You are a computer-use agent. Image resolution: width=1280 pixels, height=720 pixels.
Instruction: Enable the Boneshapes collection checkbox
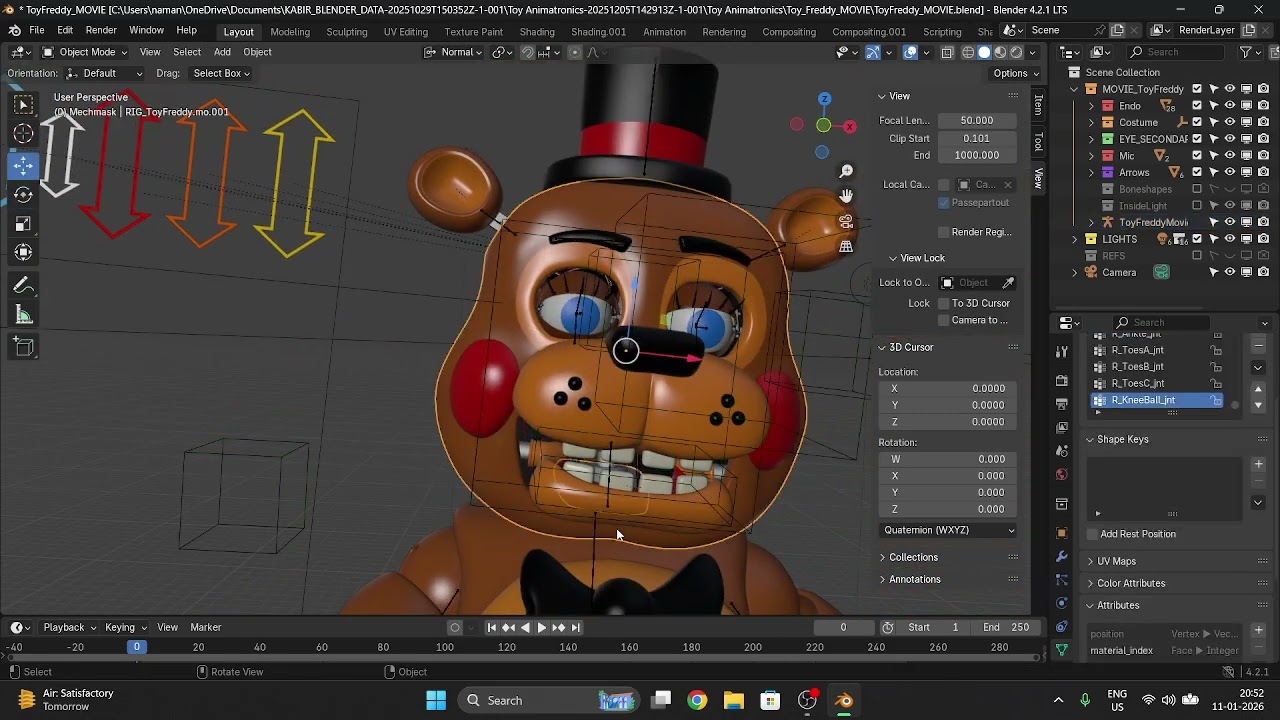tap(1197, 189)
